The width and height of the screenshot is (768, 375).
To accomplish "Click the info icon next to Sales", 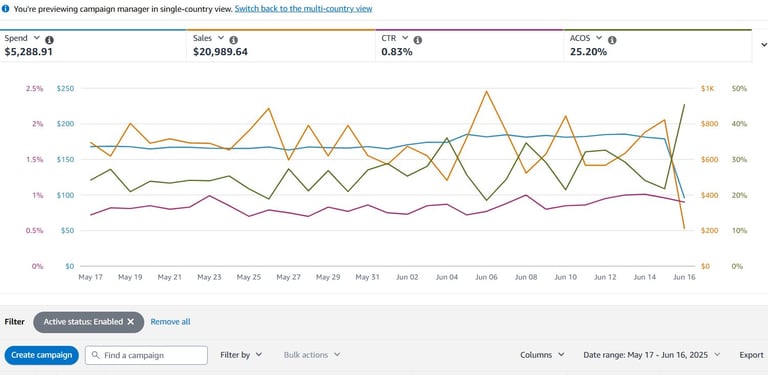I will click(234, 40).
